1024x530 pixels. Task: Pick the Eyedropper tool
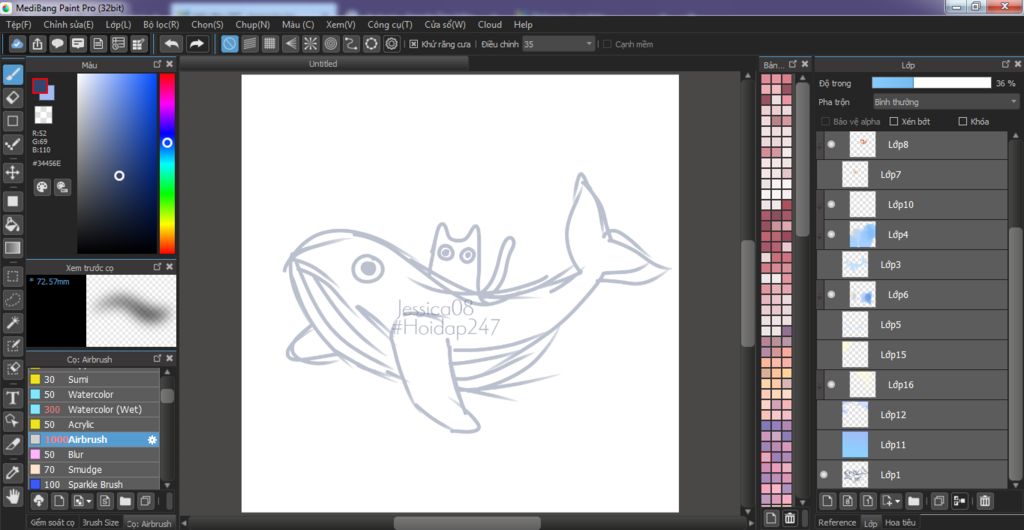(13, 472)
